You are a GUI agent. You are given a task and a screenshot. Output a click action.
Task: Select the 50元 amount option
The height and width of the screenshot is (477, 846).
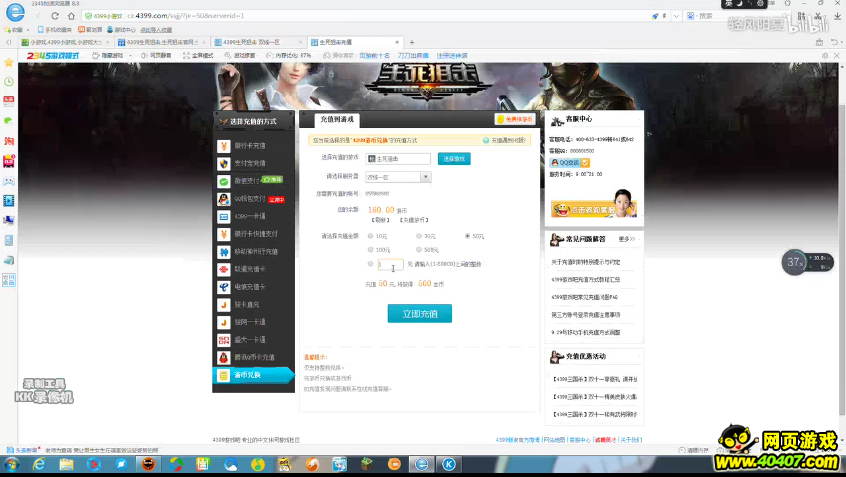[467, 236]
